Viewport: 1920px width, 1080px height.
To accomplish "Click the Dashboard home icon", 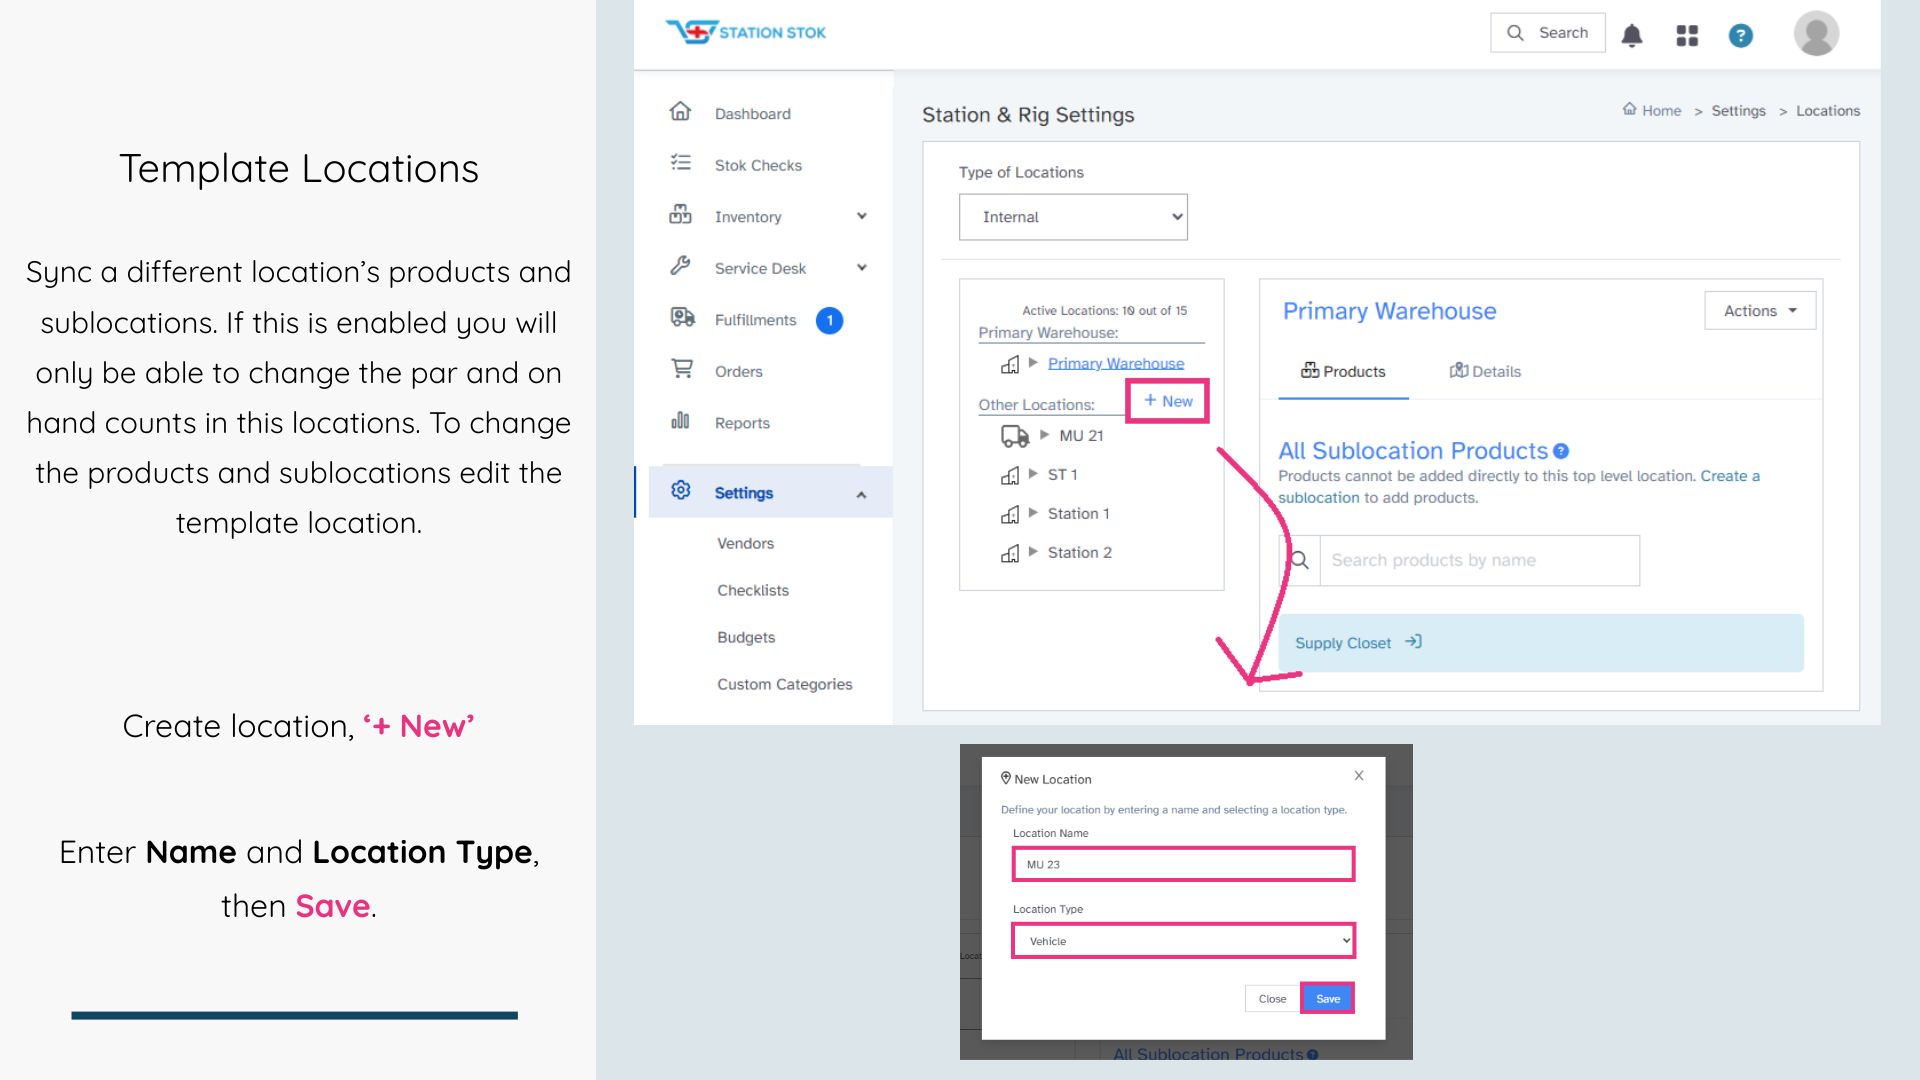I will (x=680, y=112).
